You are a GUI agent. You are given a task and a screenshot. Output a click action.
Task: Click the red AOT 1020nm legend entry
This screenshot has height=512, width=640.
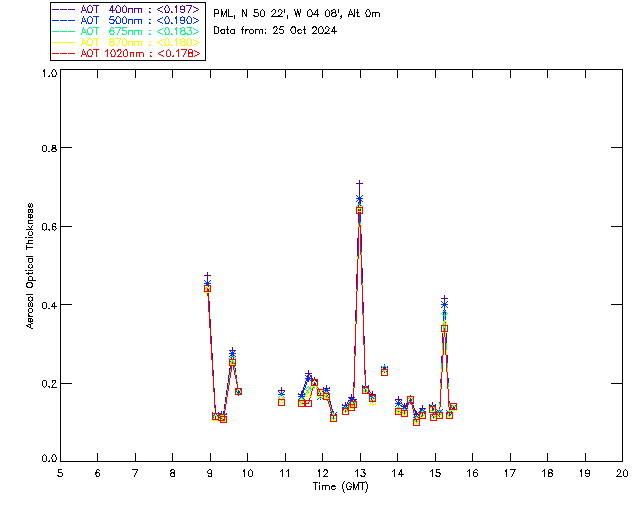(x=127, y=53)
